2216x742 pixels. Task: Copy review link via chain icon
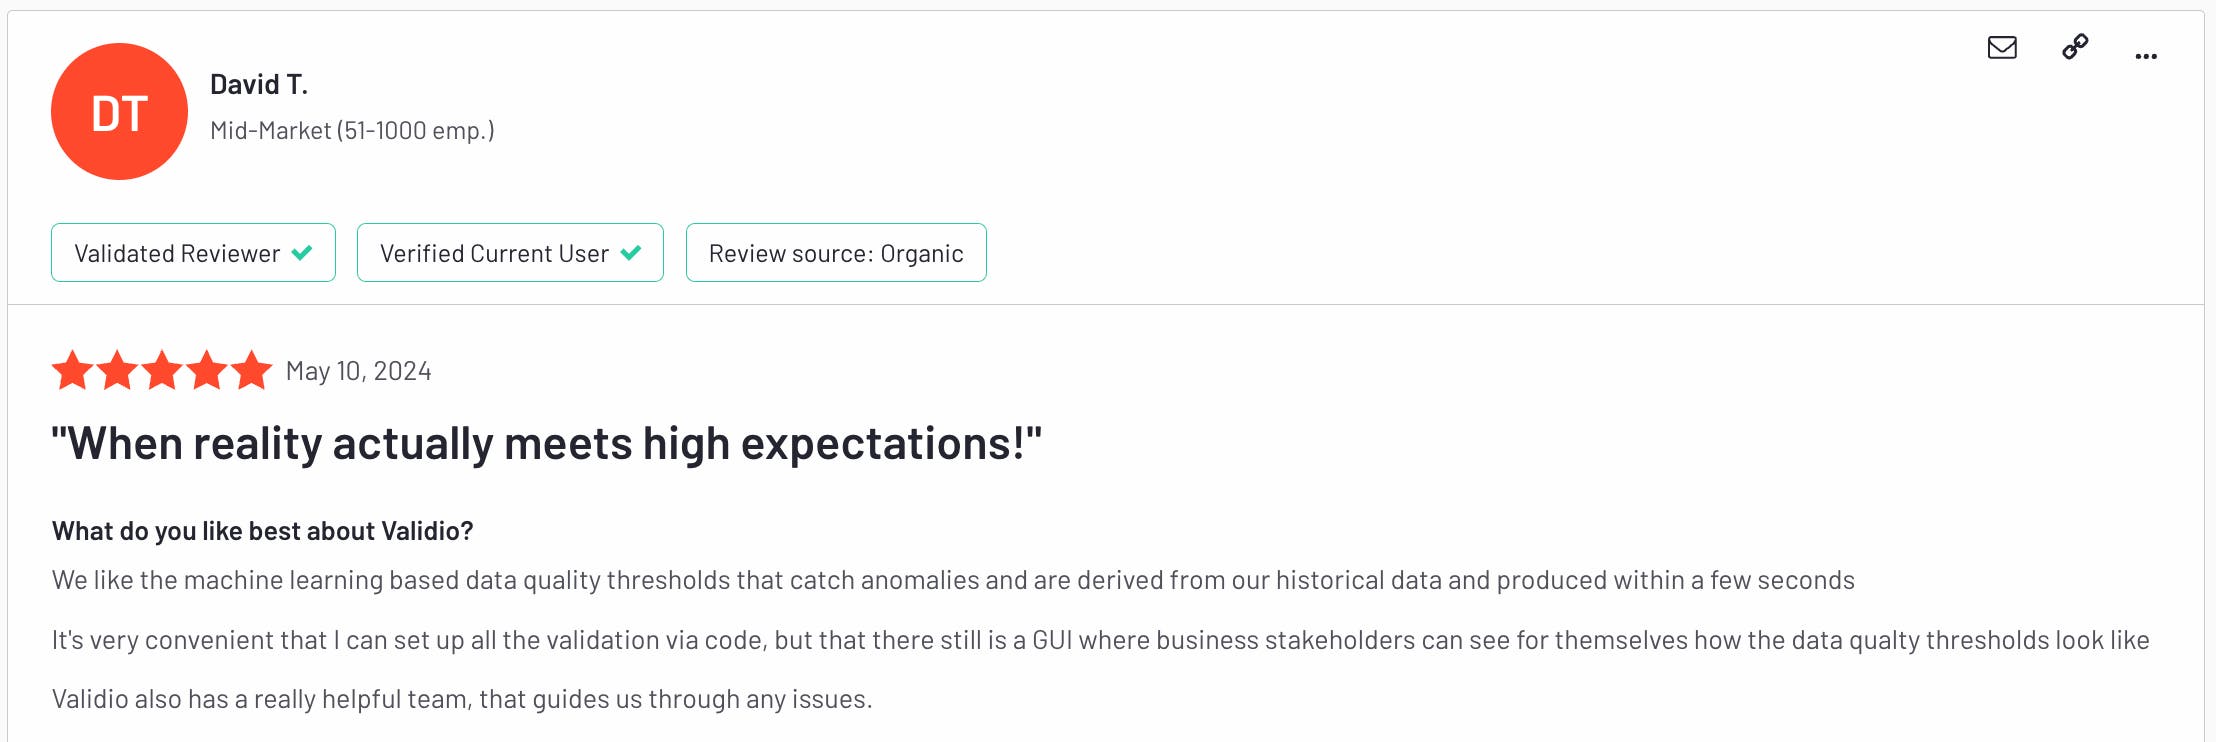2075,47
